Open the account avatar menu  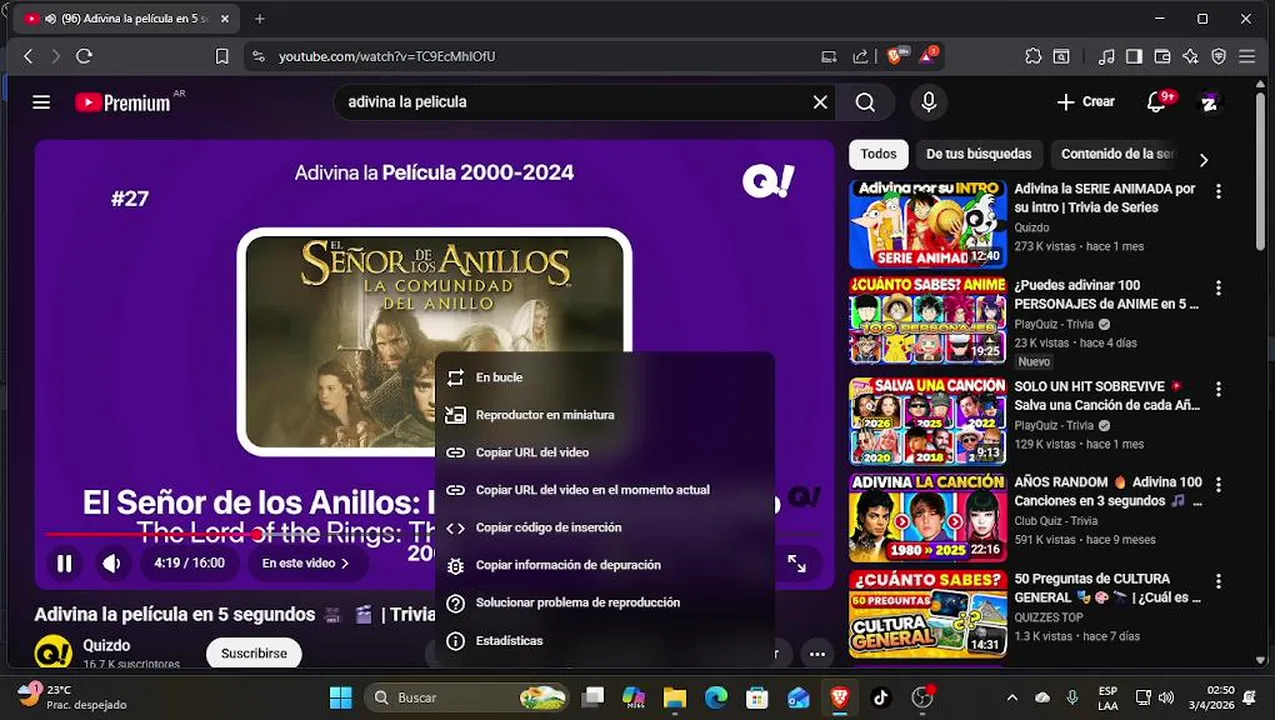(x=1210, y=102)
